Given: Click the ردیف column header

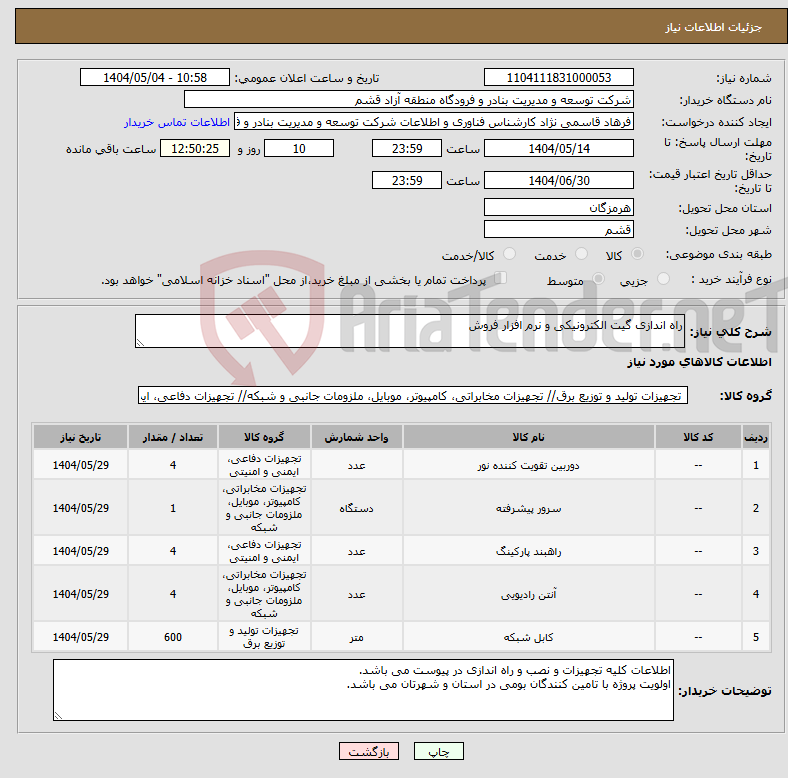Looking at the screenshot, I should 755,437.
